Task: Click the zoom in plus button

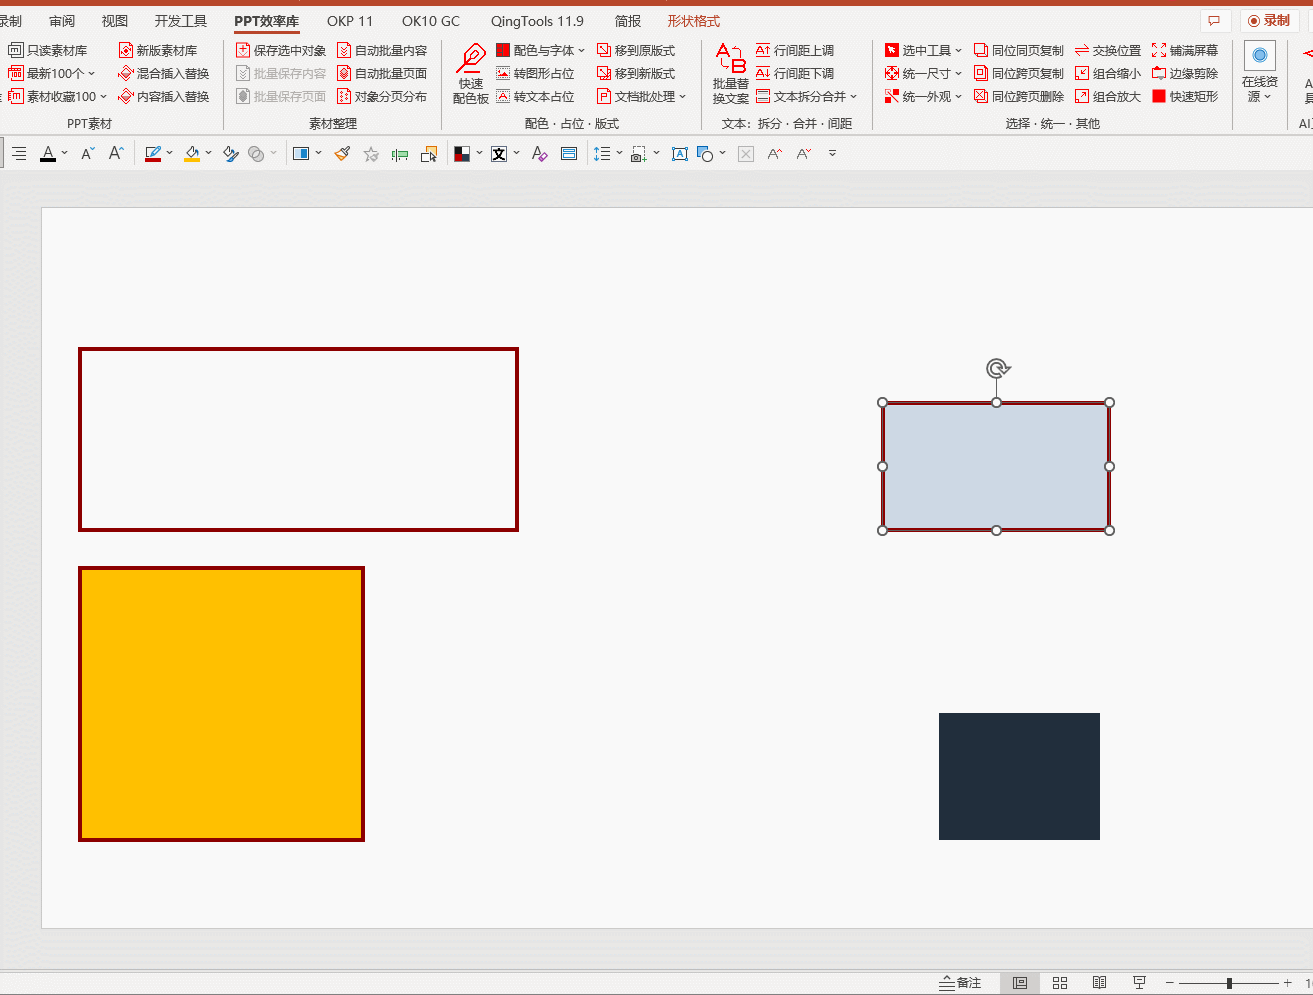Action: point(1287,984)
